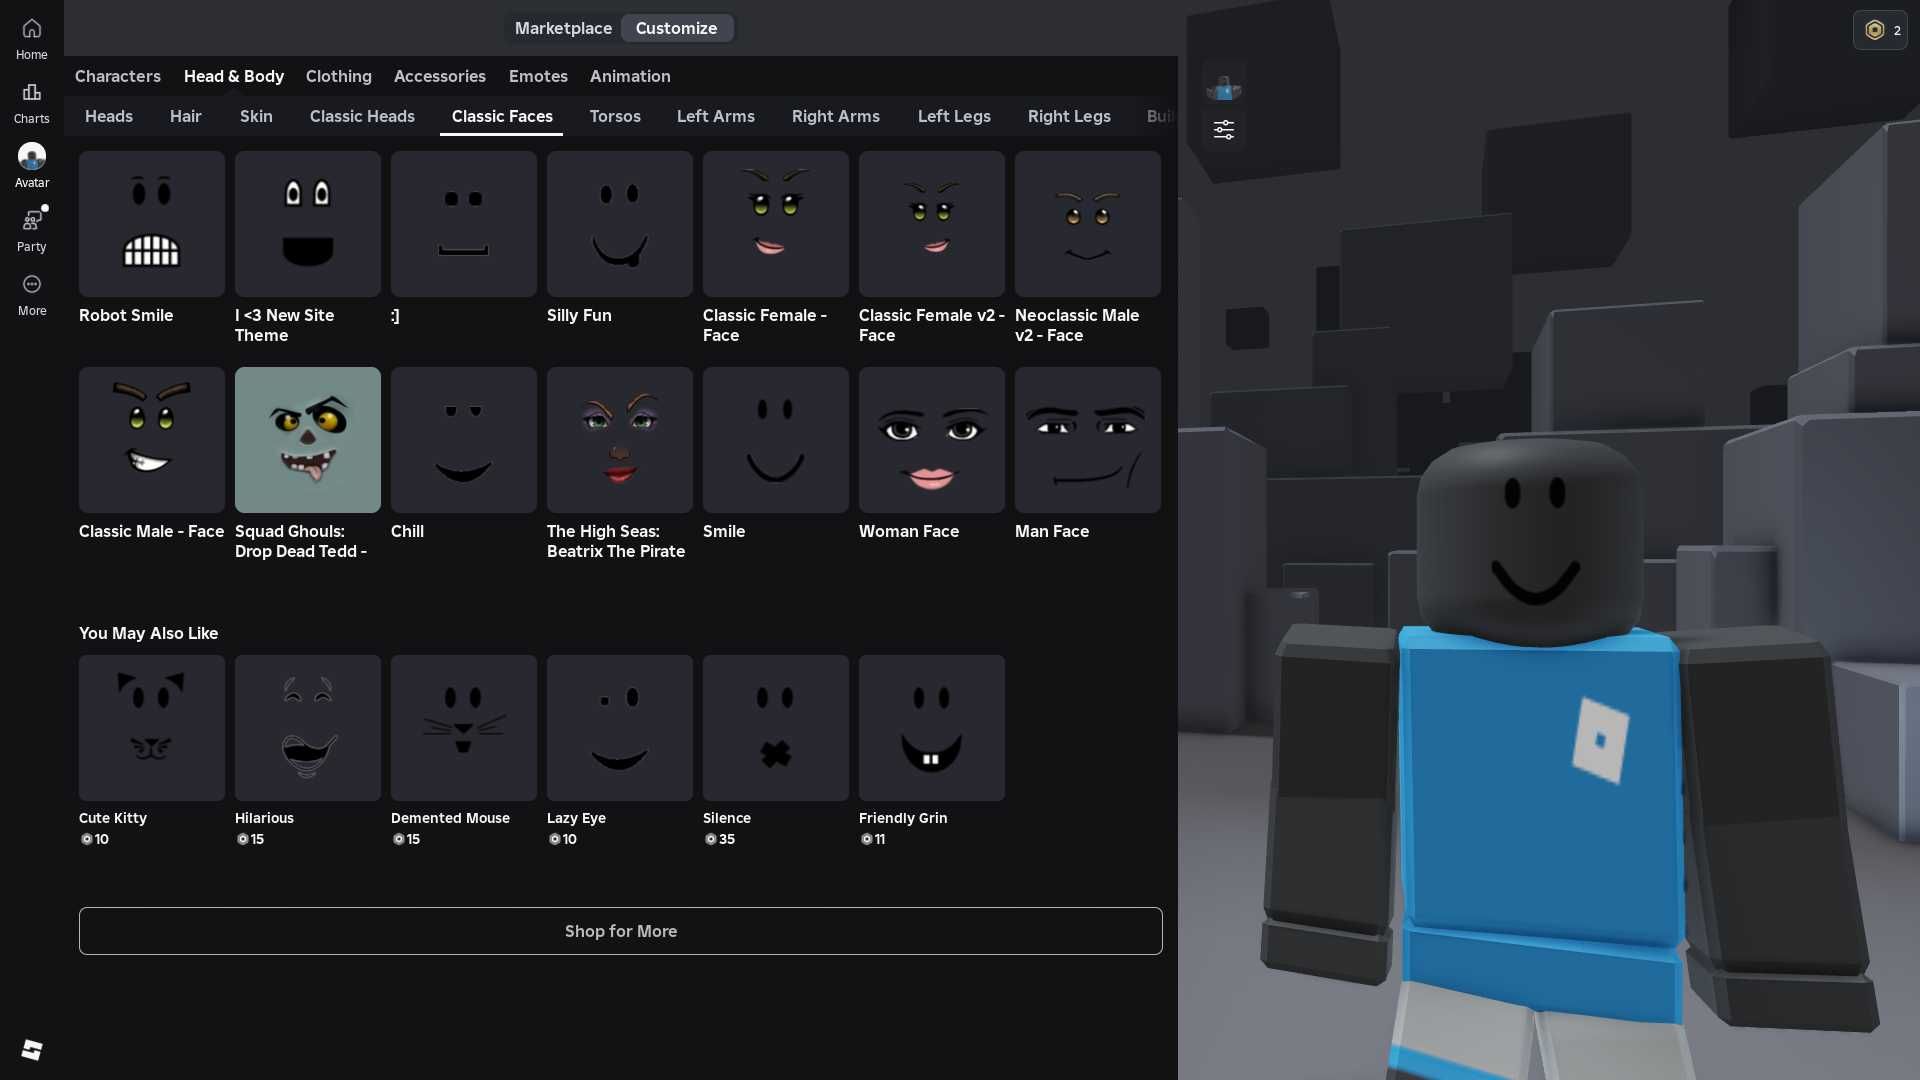
Task: Equip the Smile face
Action: 776,440
